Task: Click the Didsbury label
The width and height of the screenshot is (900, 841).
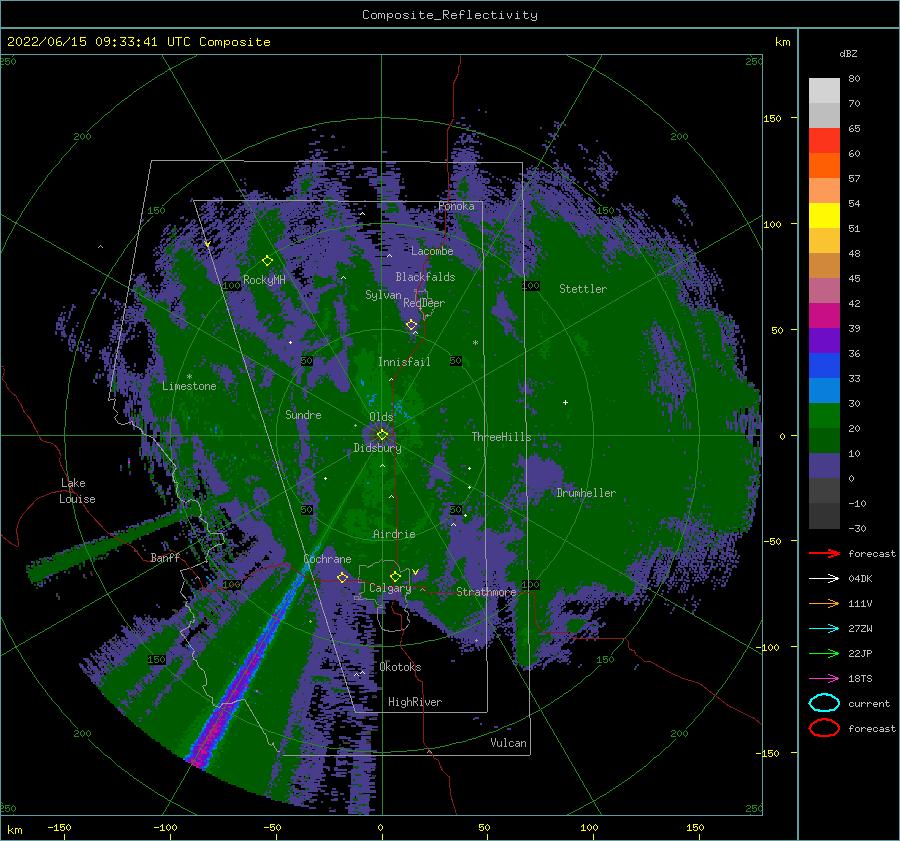Action: 377,448
